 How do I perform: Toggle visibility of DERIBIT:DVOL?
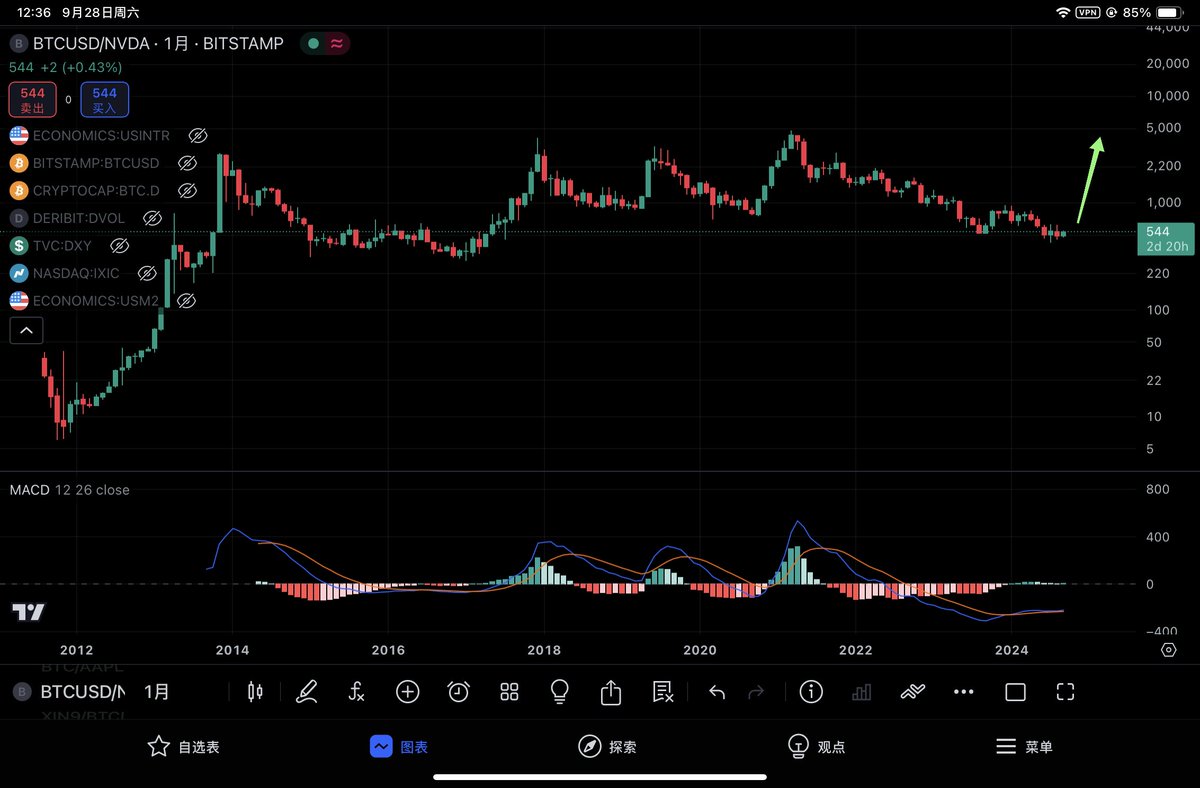point(152,217)
